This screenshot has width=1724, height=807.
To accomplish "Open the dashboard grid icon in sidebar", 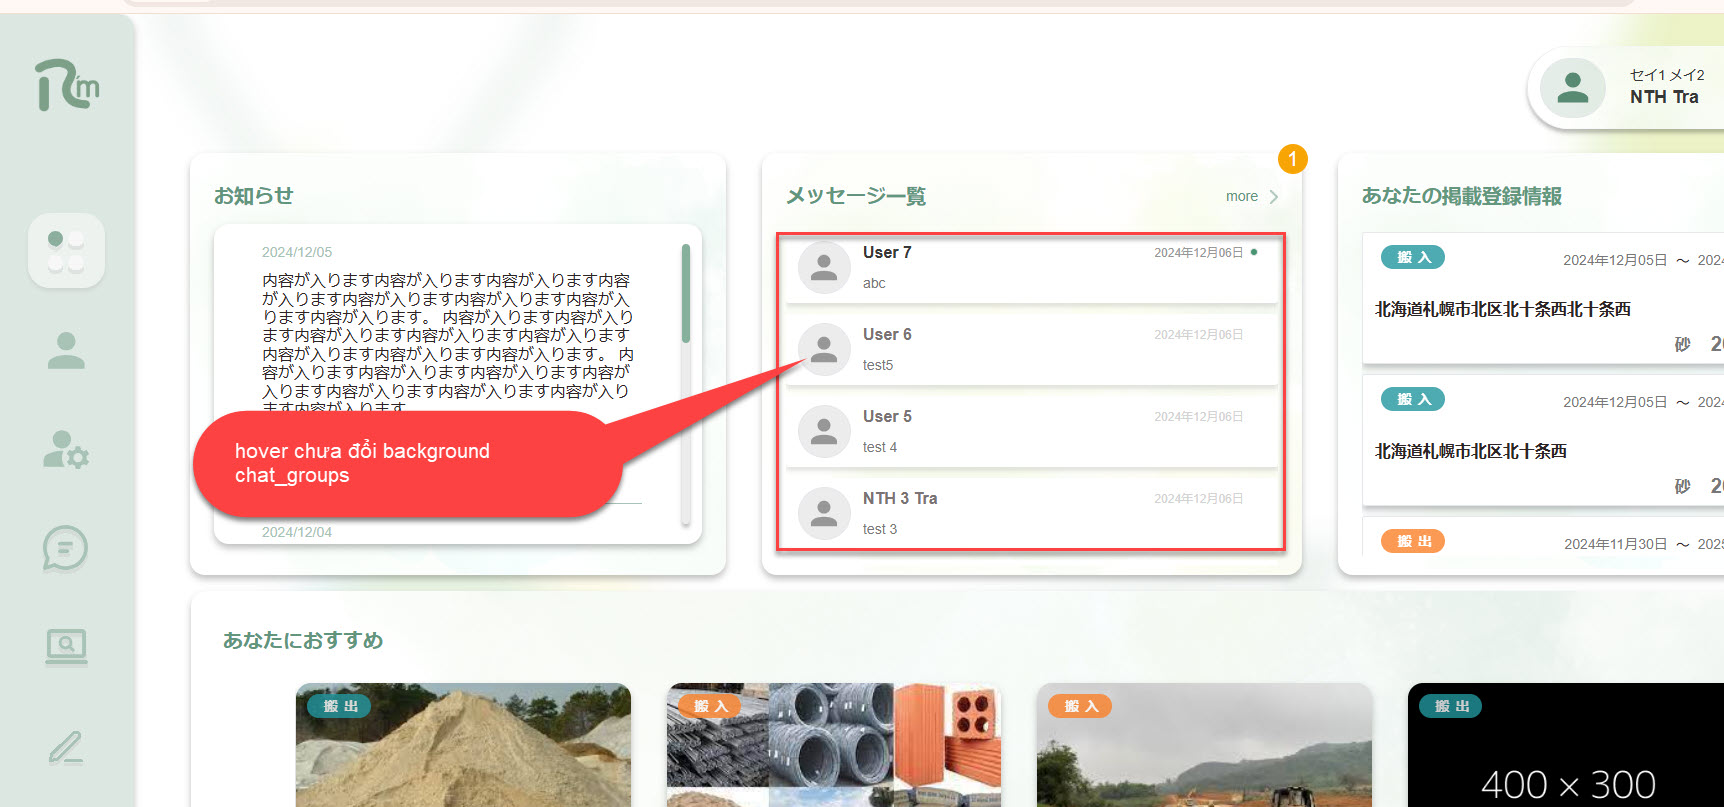I will coord(66,251).
